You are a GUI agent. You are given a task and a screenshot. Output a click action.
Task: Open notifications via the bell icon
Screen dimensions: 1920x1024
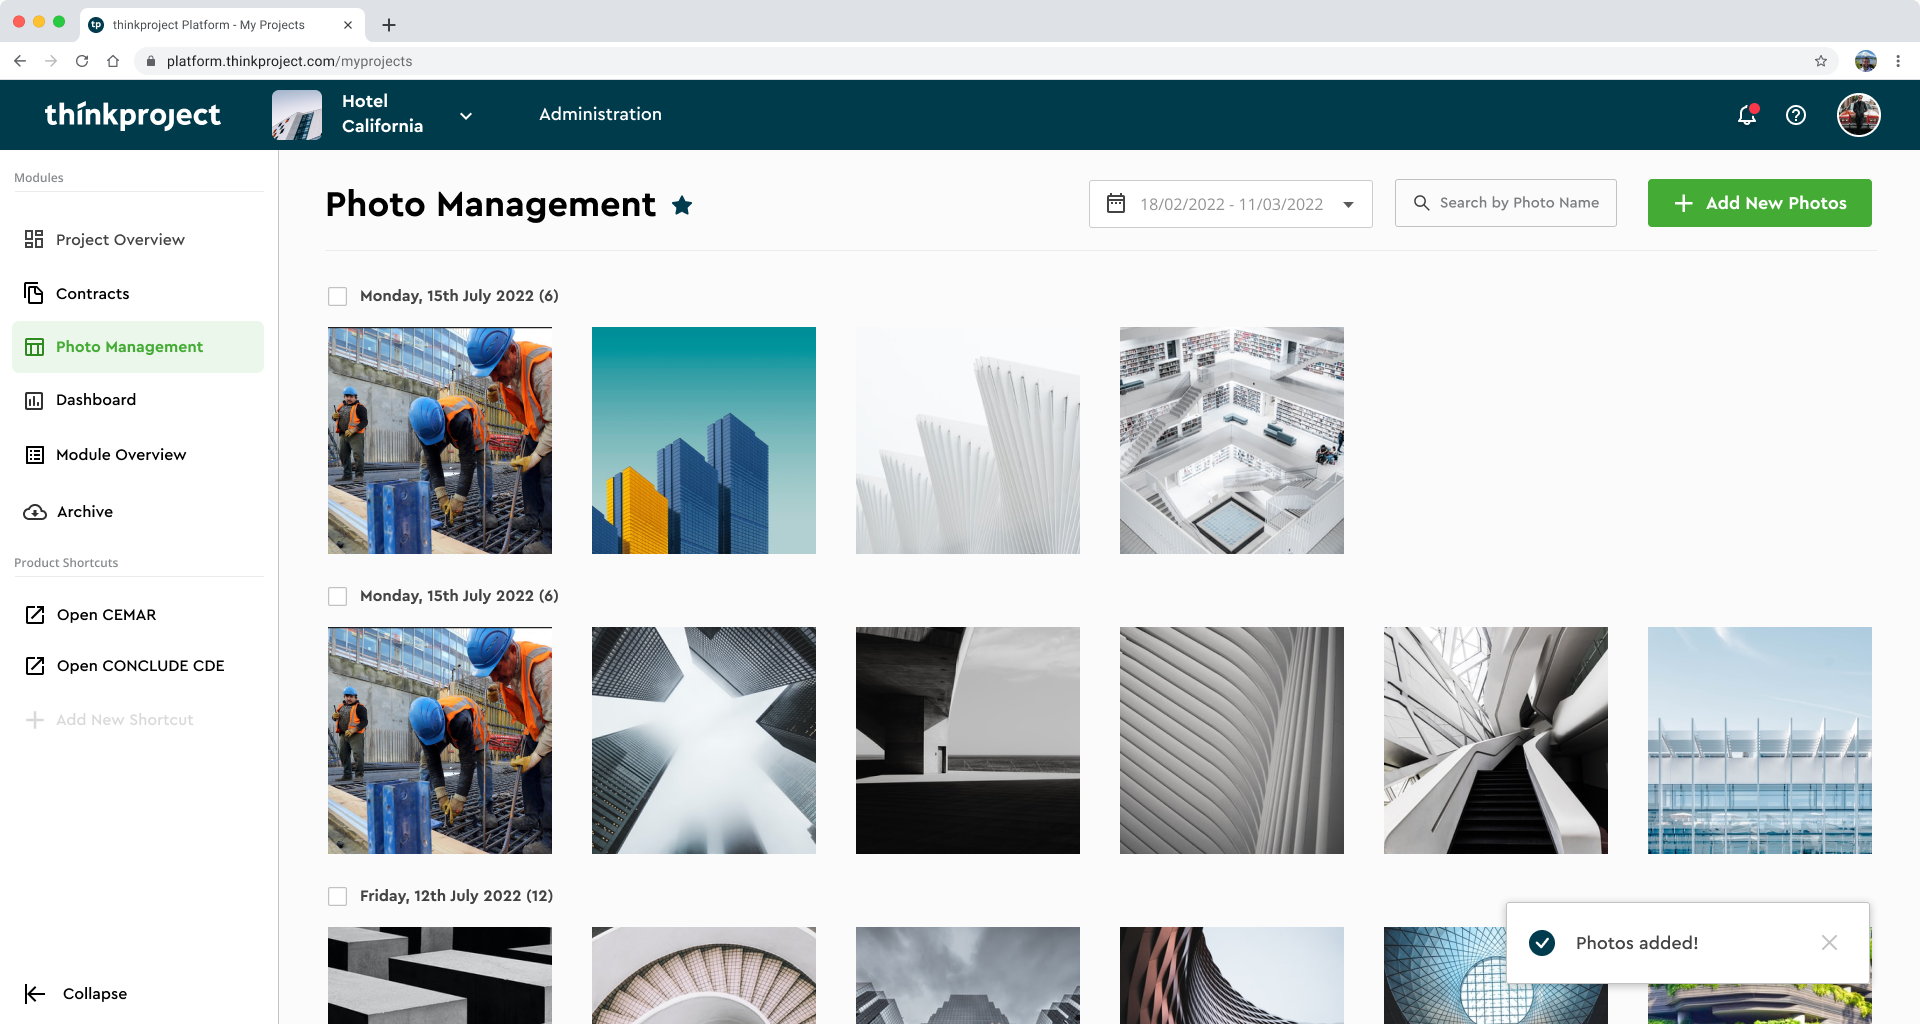(1745, 115)
